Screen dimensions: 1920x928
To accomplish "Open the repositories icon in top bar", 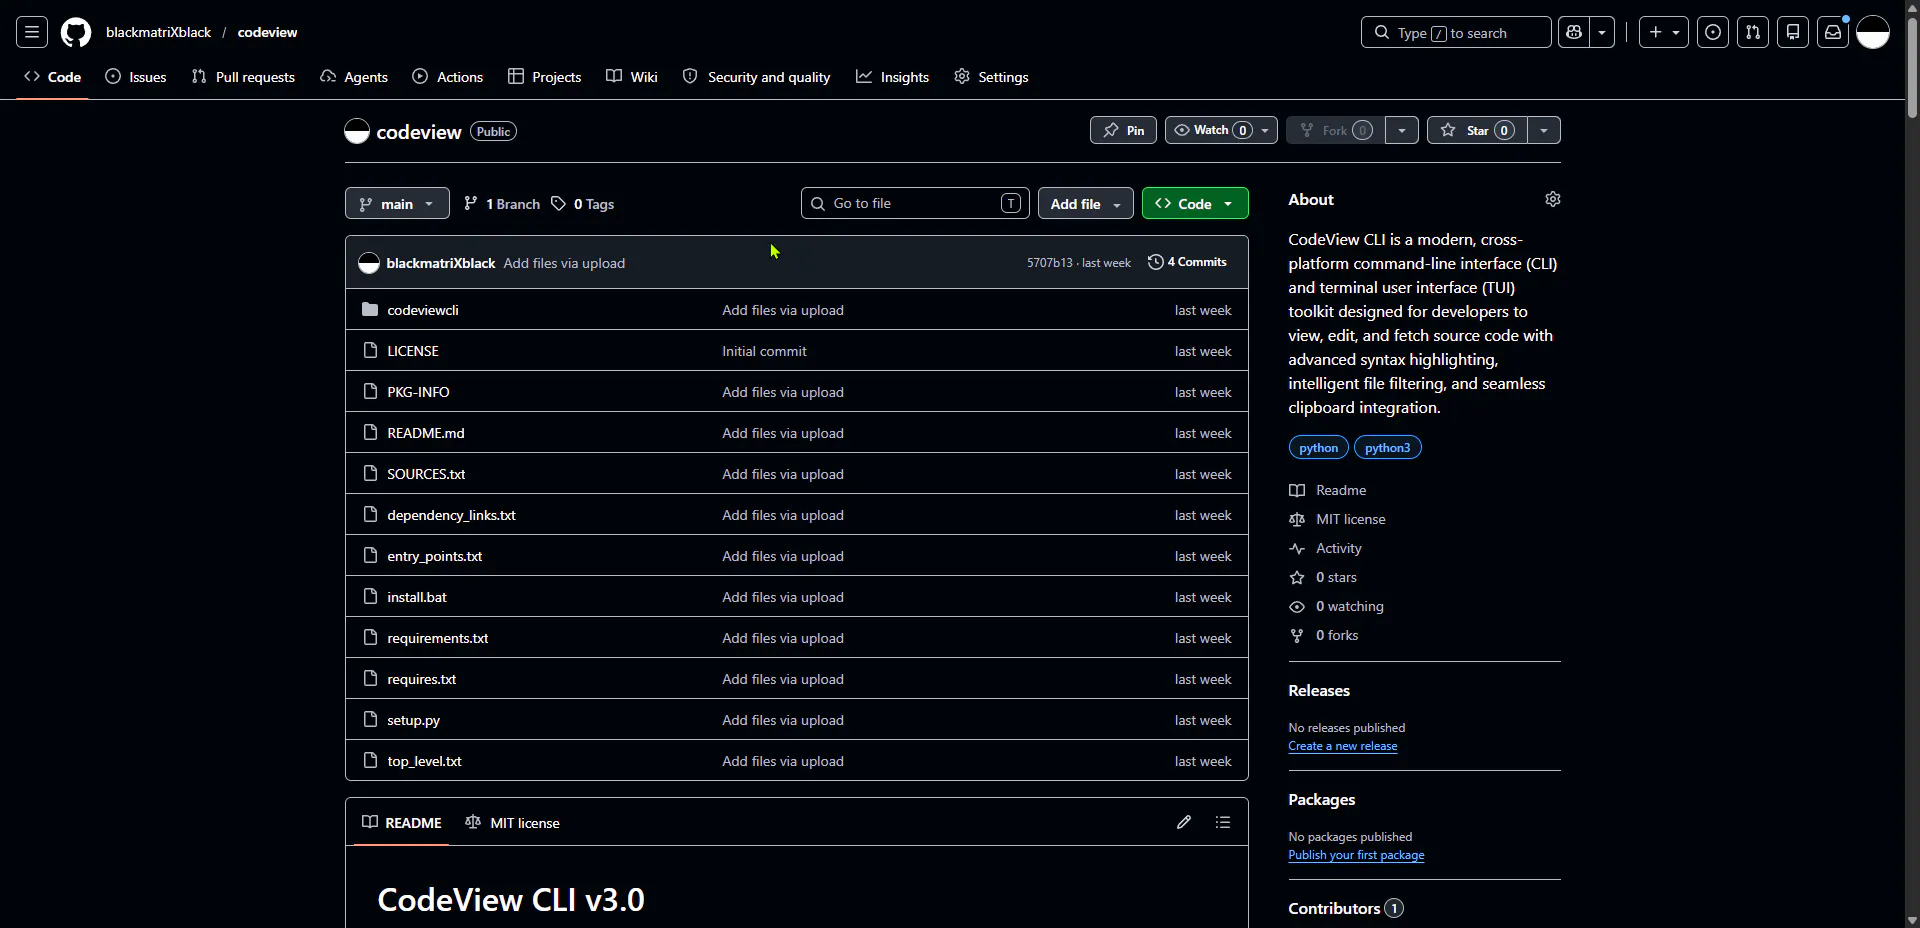I will click(1793, 32).
